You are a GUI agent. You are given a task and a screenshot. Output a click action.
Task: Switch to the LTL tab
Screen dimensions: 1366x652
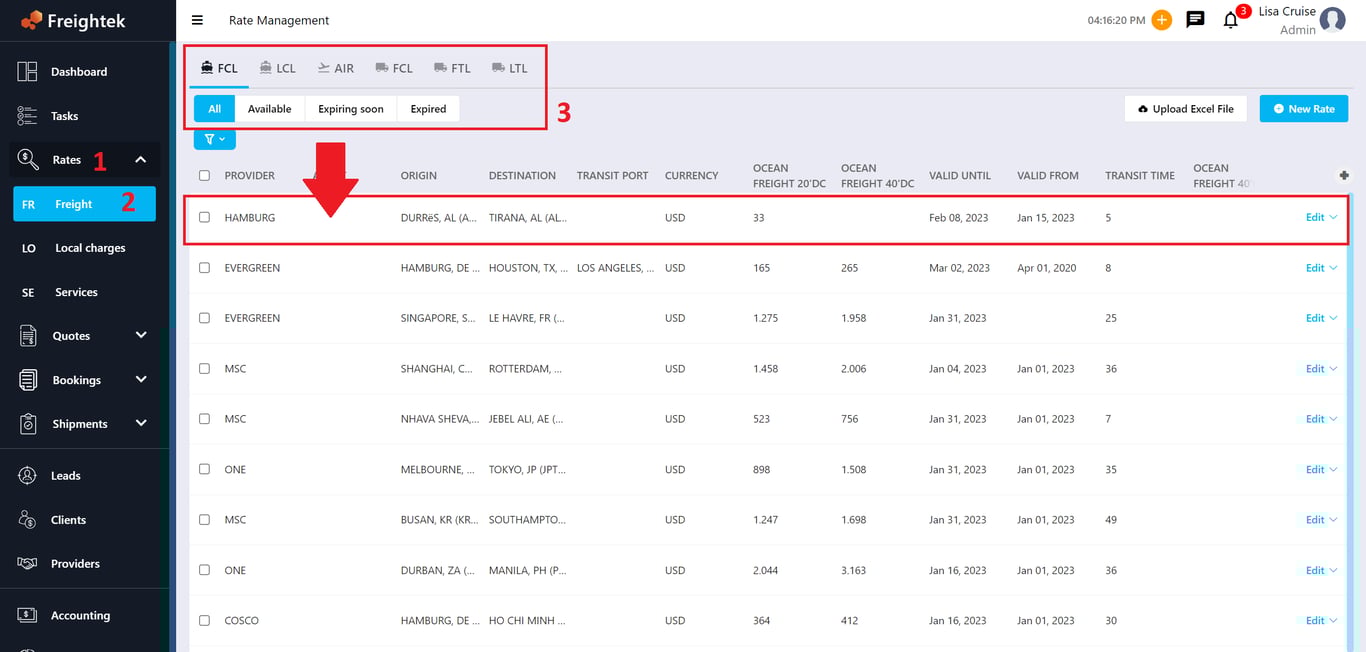click(x=510, y=68)
